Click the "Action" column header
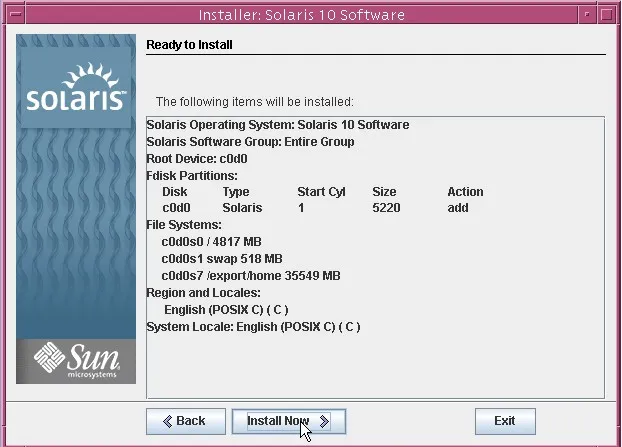This screenshot has height=447, width=622. click(465, 192)
